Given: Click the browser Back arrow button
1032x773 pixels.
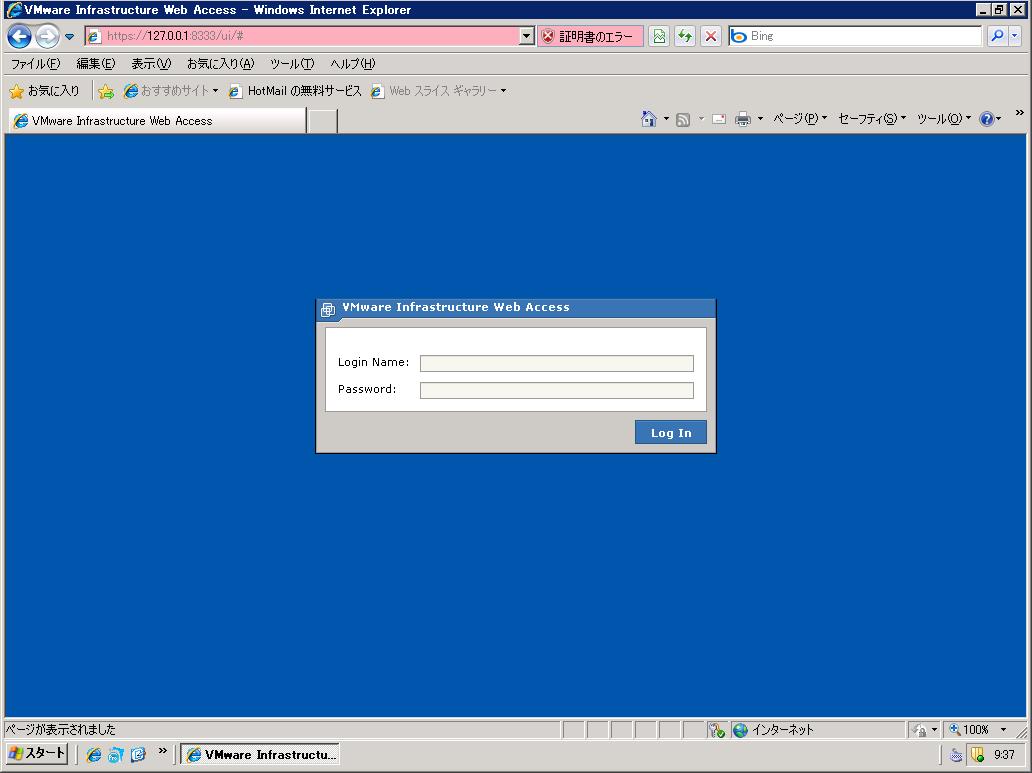Looking at the screenshot, I should [x=19, y=36].
